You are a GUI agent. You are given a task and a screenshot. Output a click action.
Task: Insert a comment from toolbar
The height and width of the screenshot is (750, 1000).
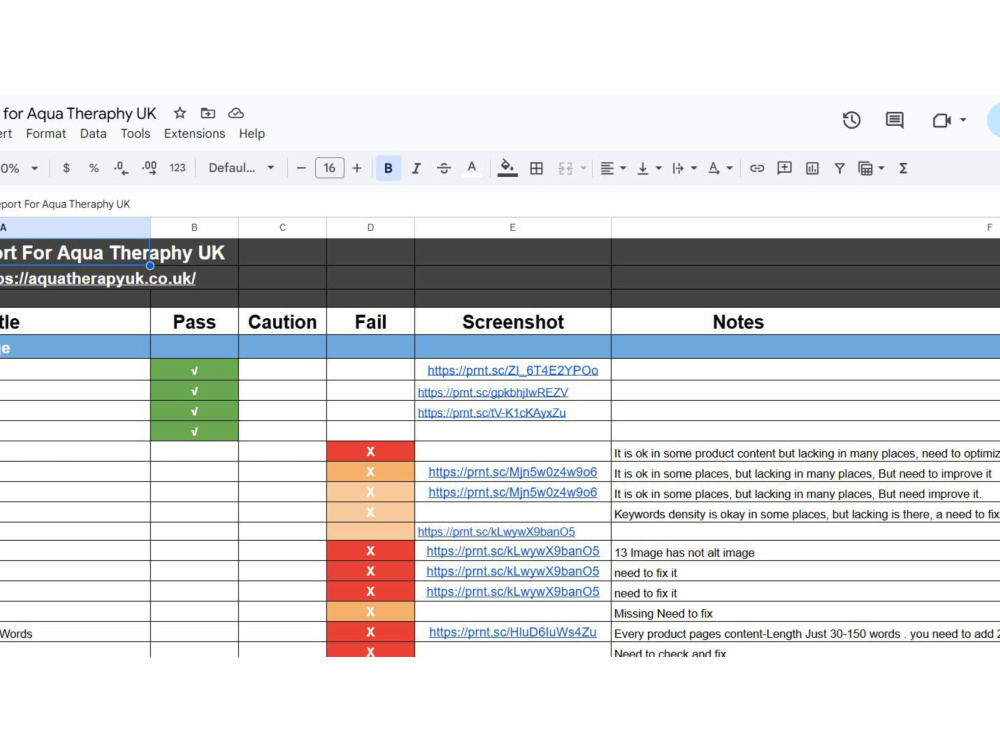pyautogui.click(x=784, y=168)
